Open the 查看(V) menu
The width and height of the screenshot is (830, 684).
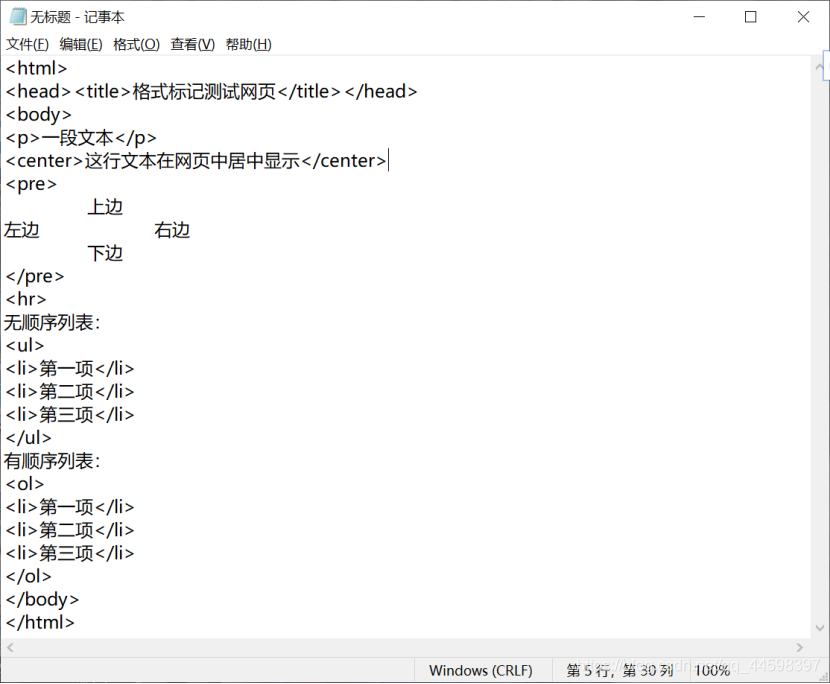click(x=191, y=44)
